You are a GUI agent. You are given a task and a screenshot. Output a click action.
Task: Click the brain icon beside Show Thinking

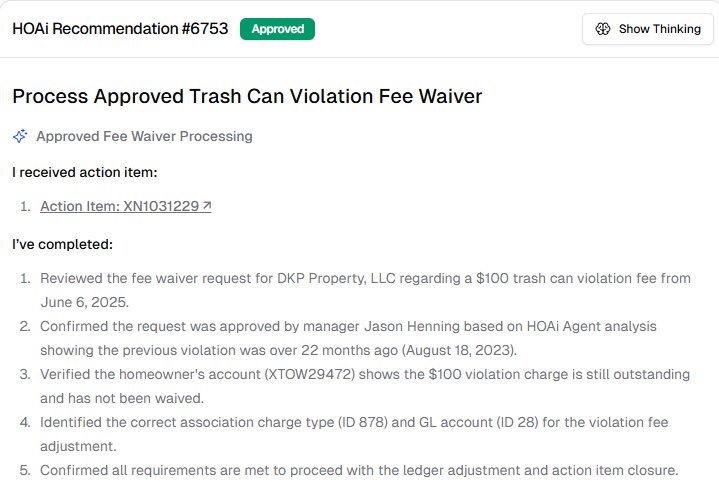pyautogui.click(x=602, y=29)
